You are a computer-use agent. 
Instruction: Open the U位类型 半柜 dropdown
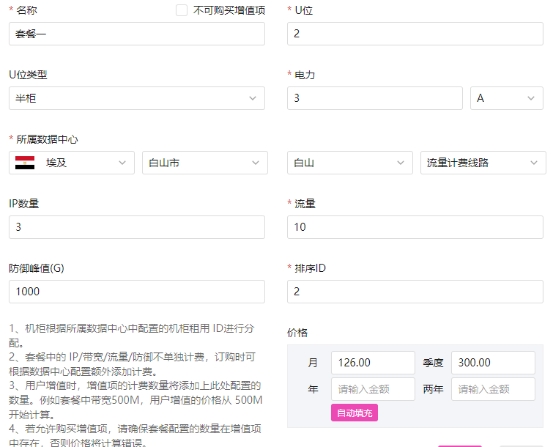click(x=137, y=98)
